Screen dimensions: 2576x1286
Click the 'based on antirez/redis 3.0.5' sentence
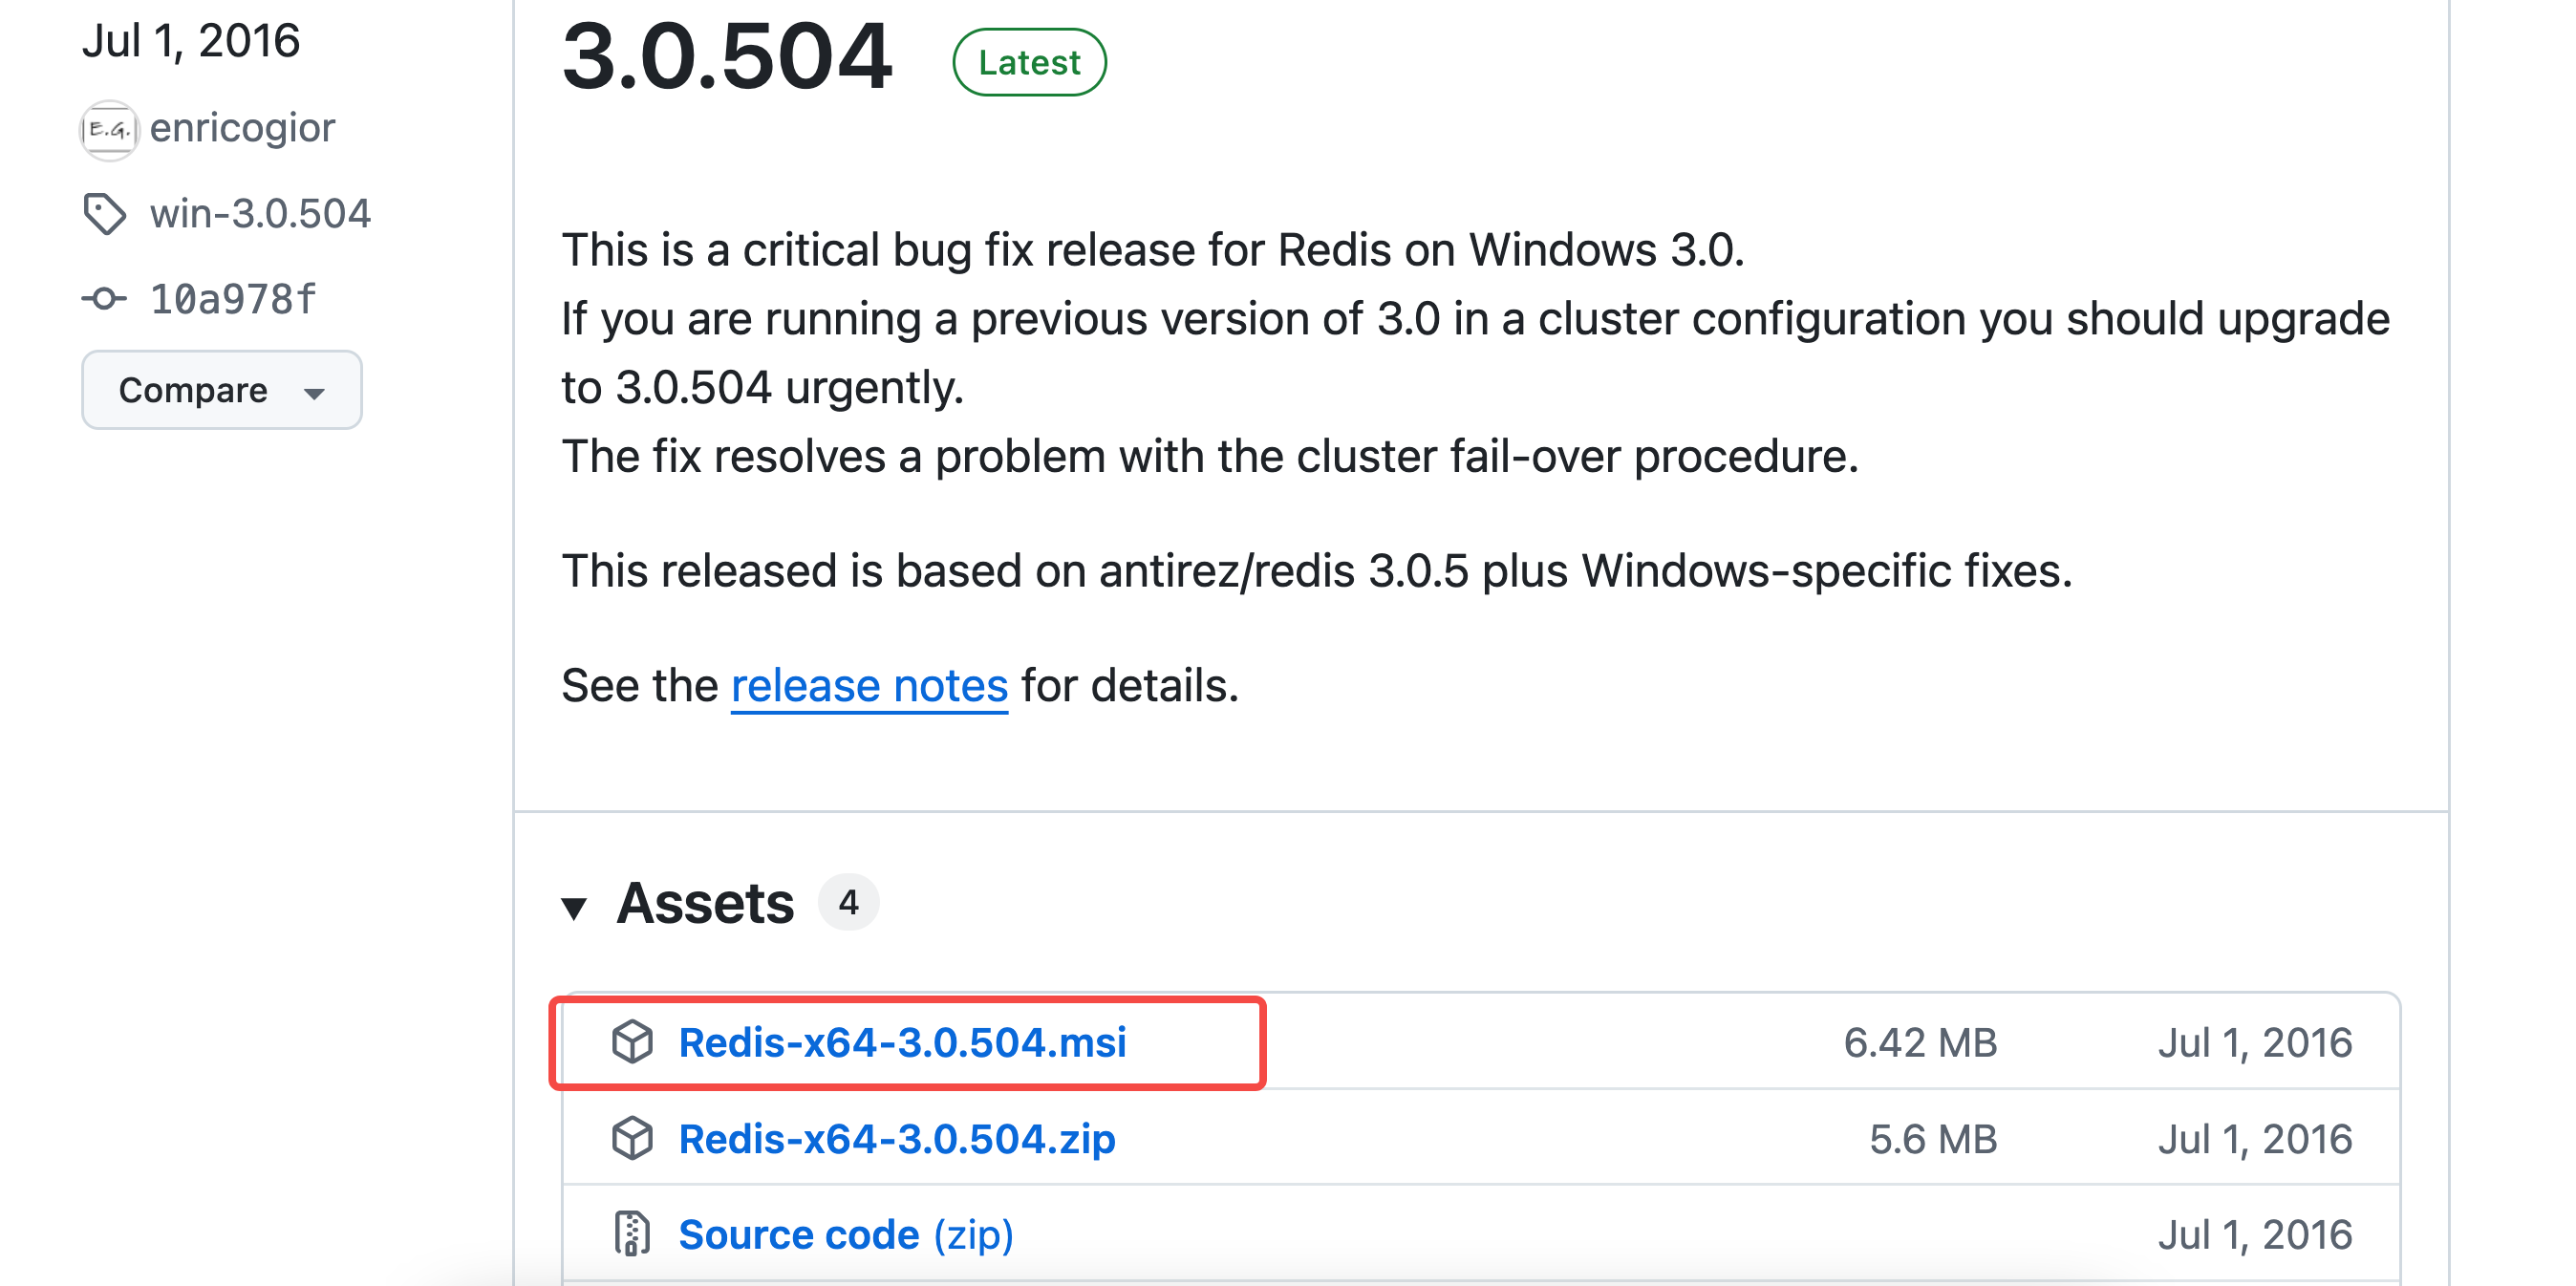click(1317, 571)
